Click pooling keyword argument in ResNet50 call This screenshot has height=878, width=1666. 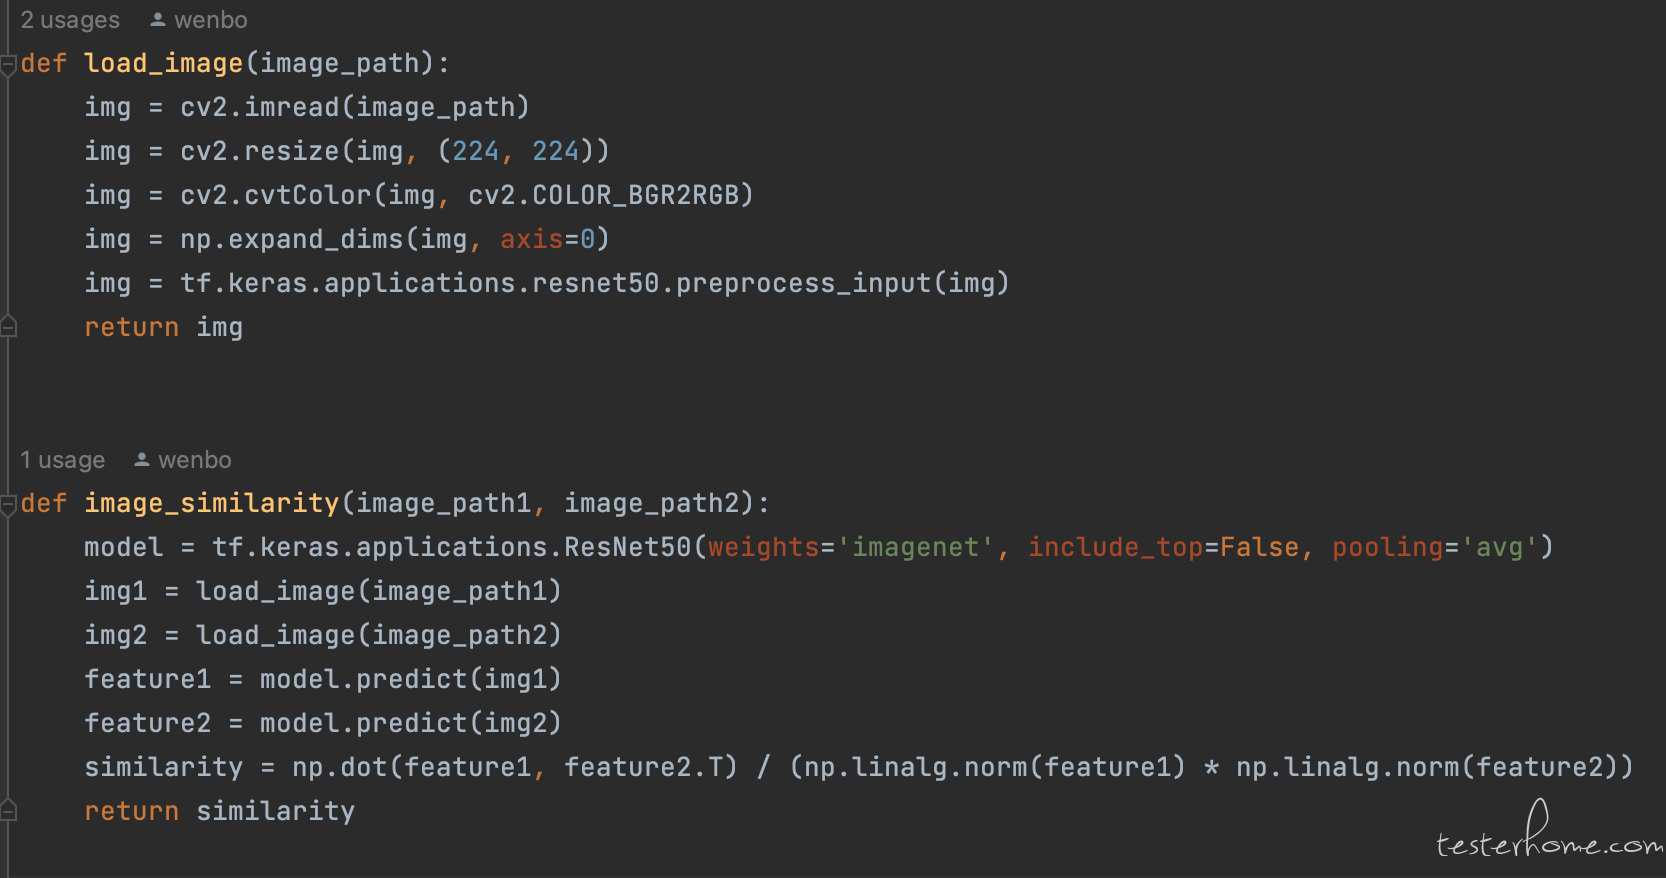(1387, 548)
